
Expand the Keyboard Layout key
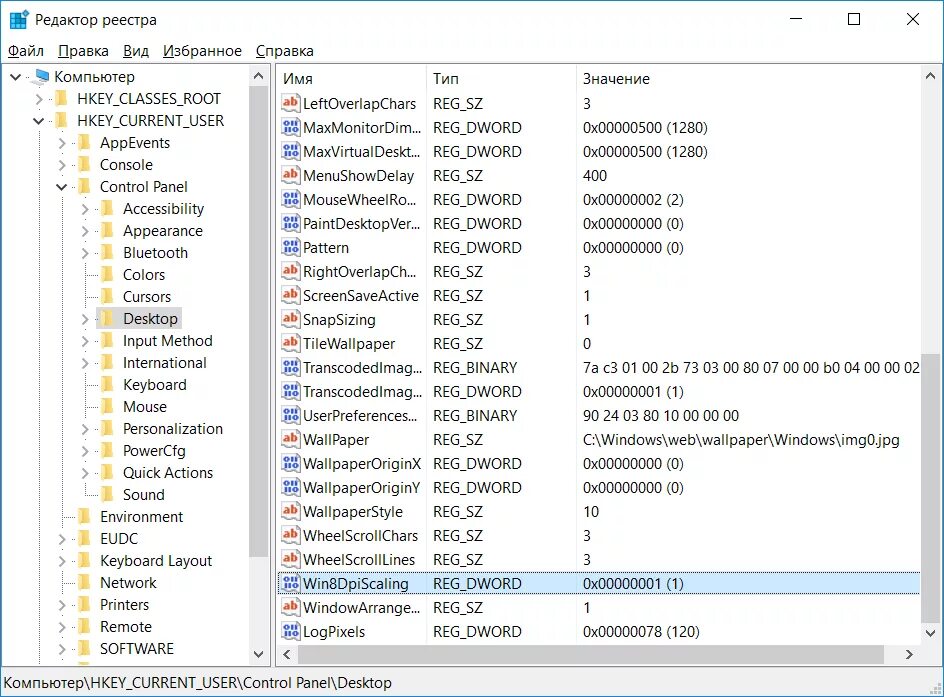point(62,561)
